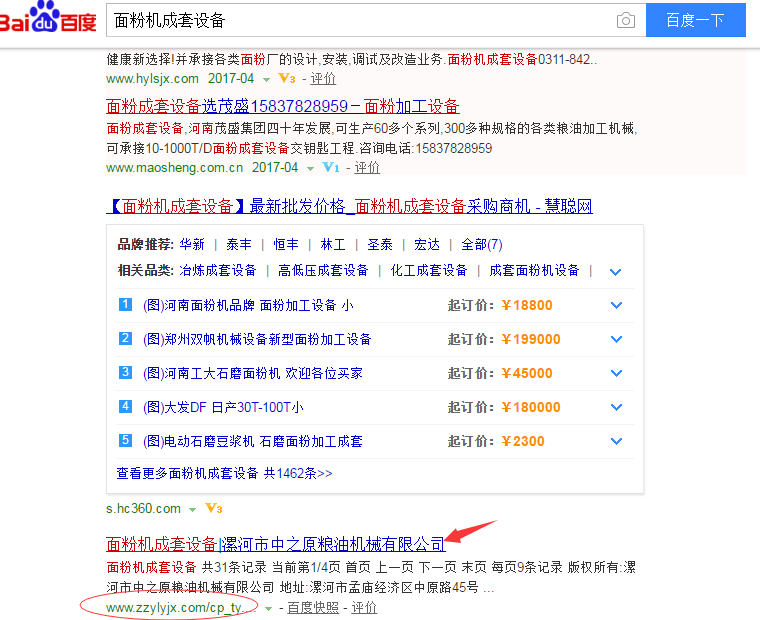760x620 pixels.
Task: Expand the ¥18800 item chevron
Action: click(617, 305)
